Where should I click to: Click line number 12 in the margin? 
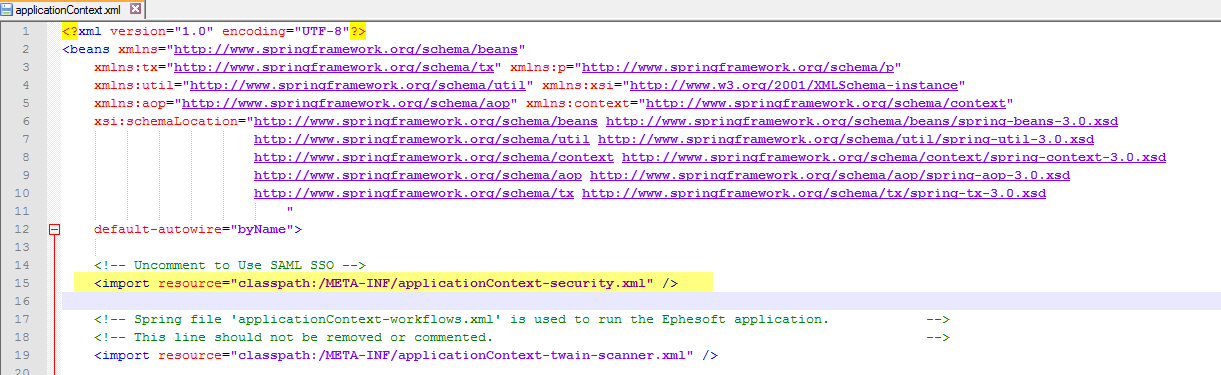(x=22, y=229)
